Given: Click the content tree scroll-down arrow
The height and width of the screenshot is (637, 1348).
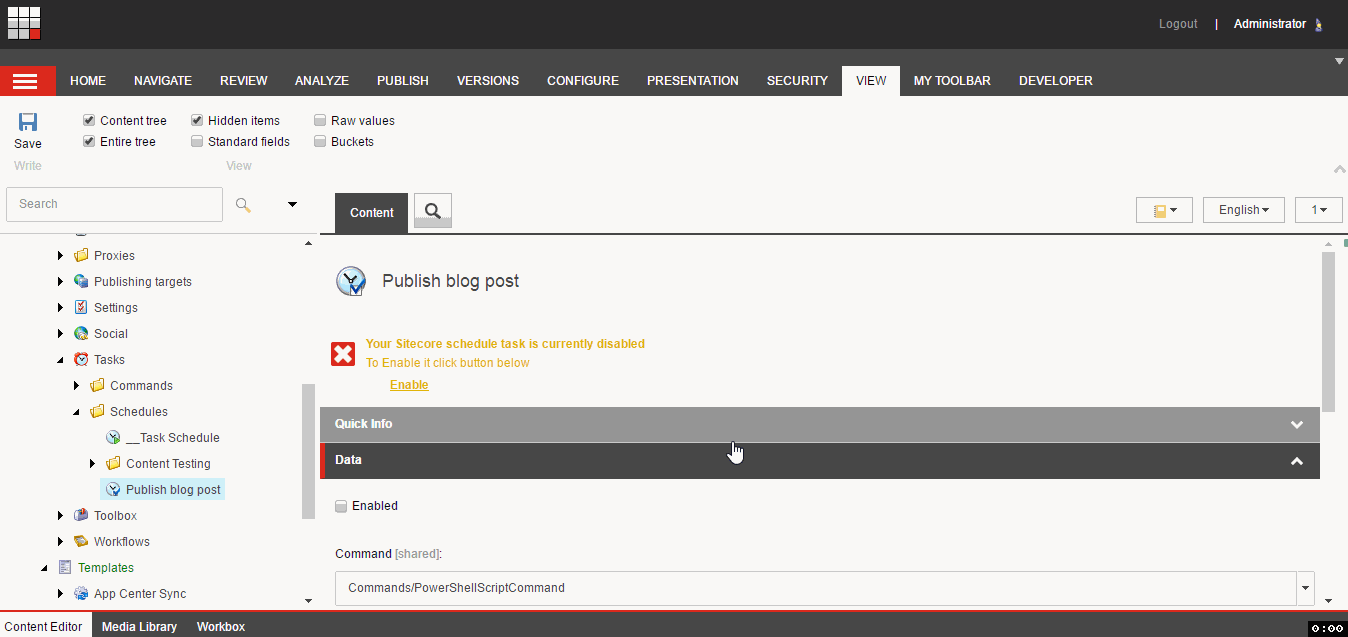Looking at the screenshot, I should point(308,600).
